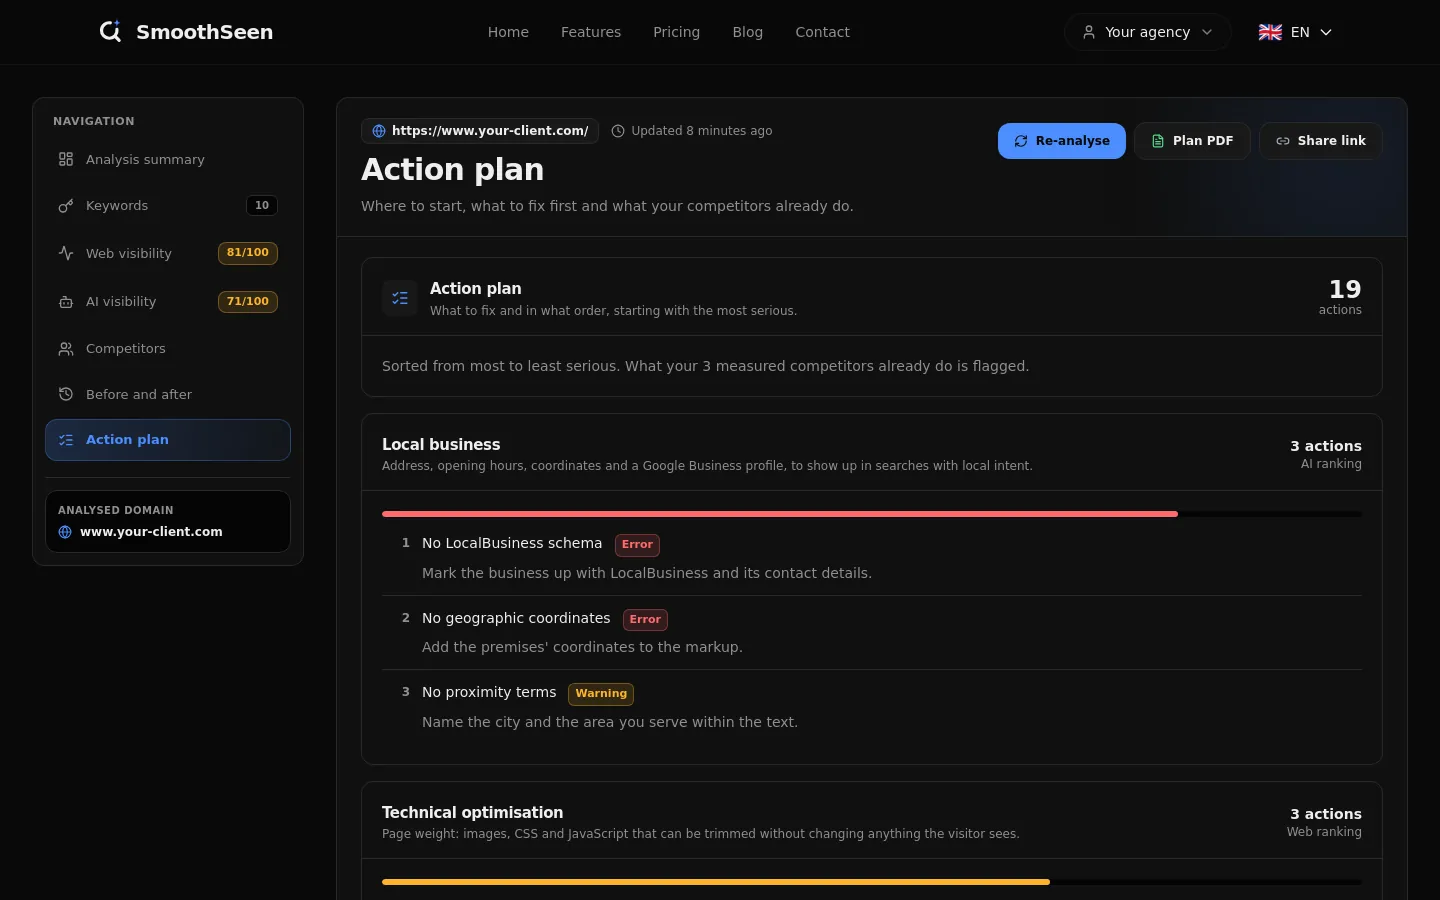Open AI visibility in the navigation

(168, 302)
